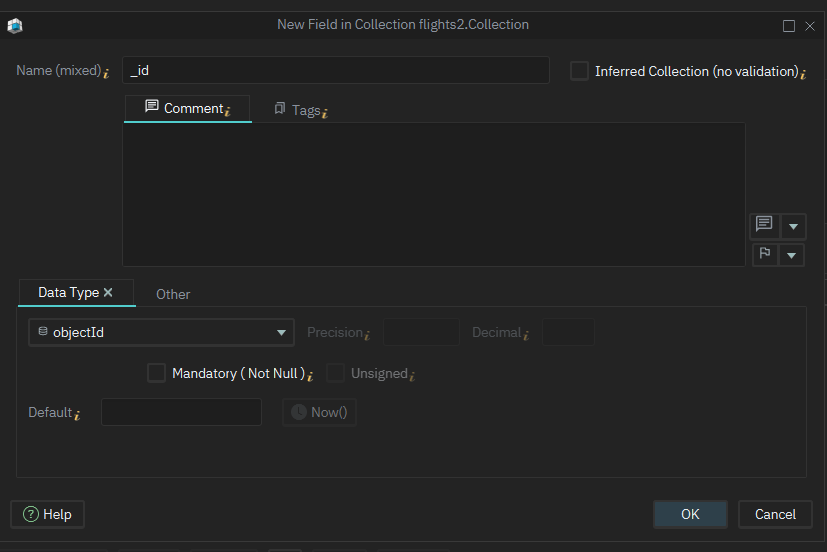Click the Precision input field
This screenshot has width=827, height=552.
[421, 332]
